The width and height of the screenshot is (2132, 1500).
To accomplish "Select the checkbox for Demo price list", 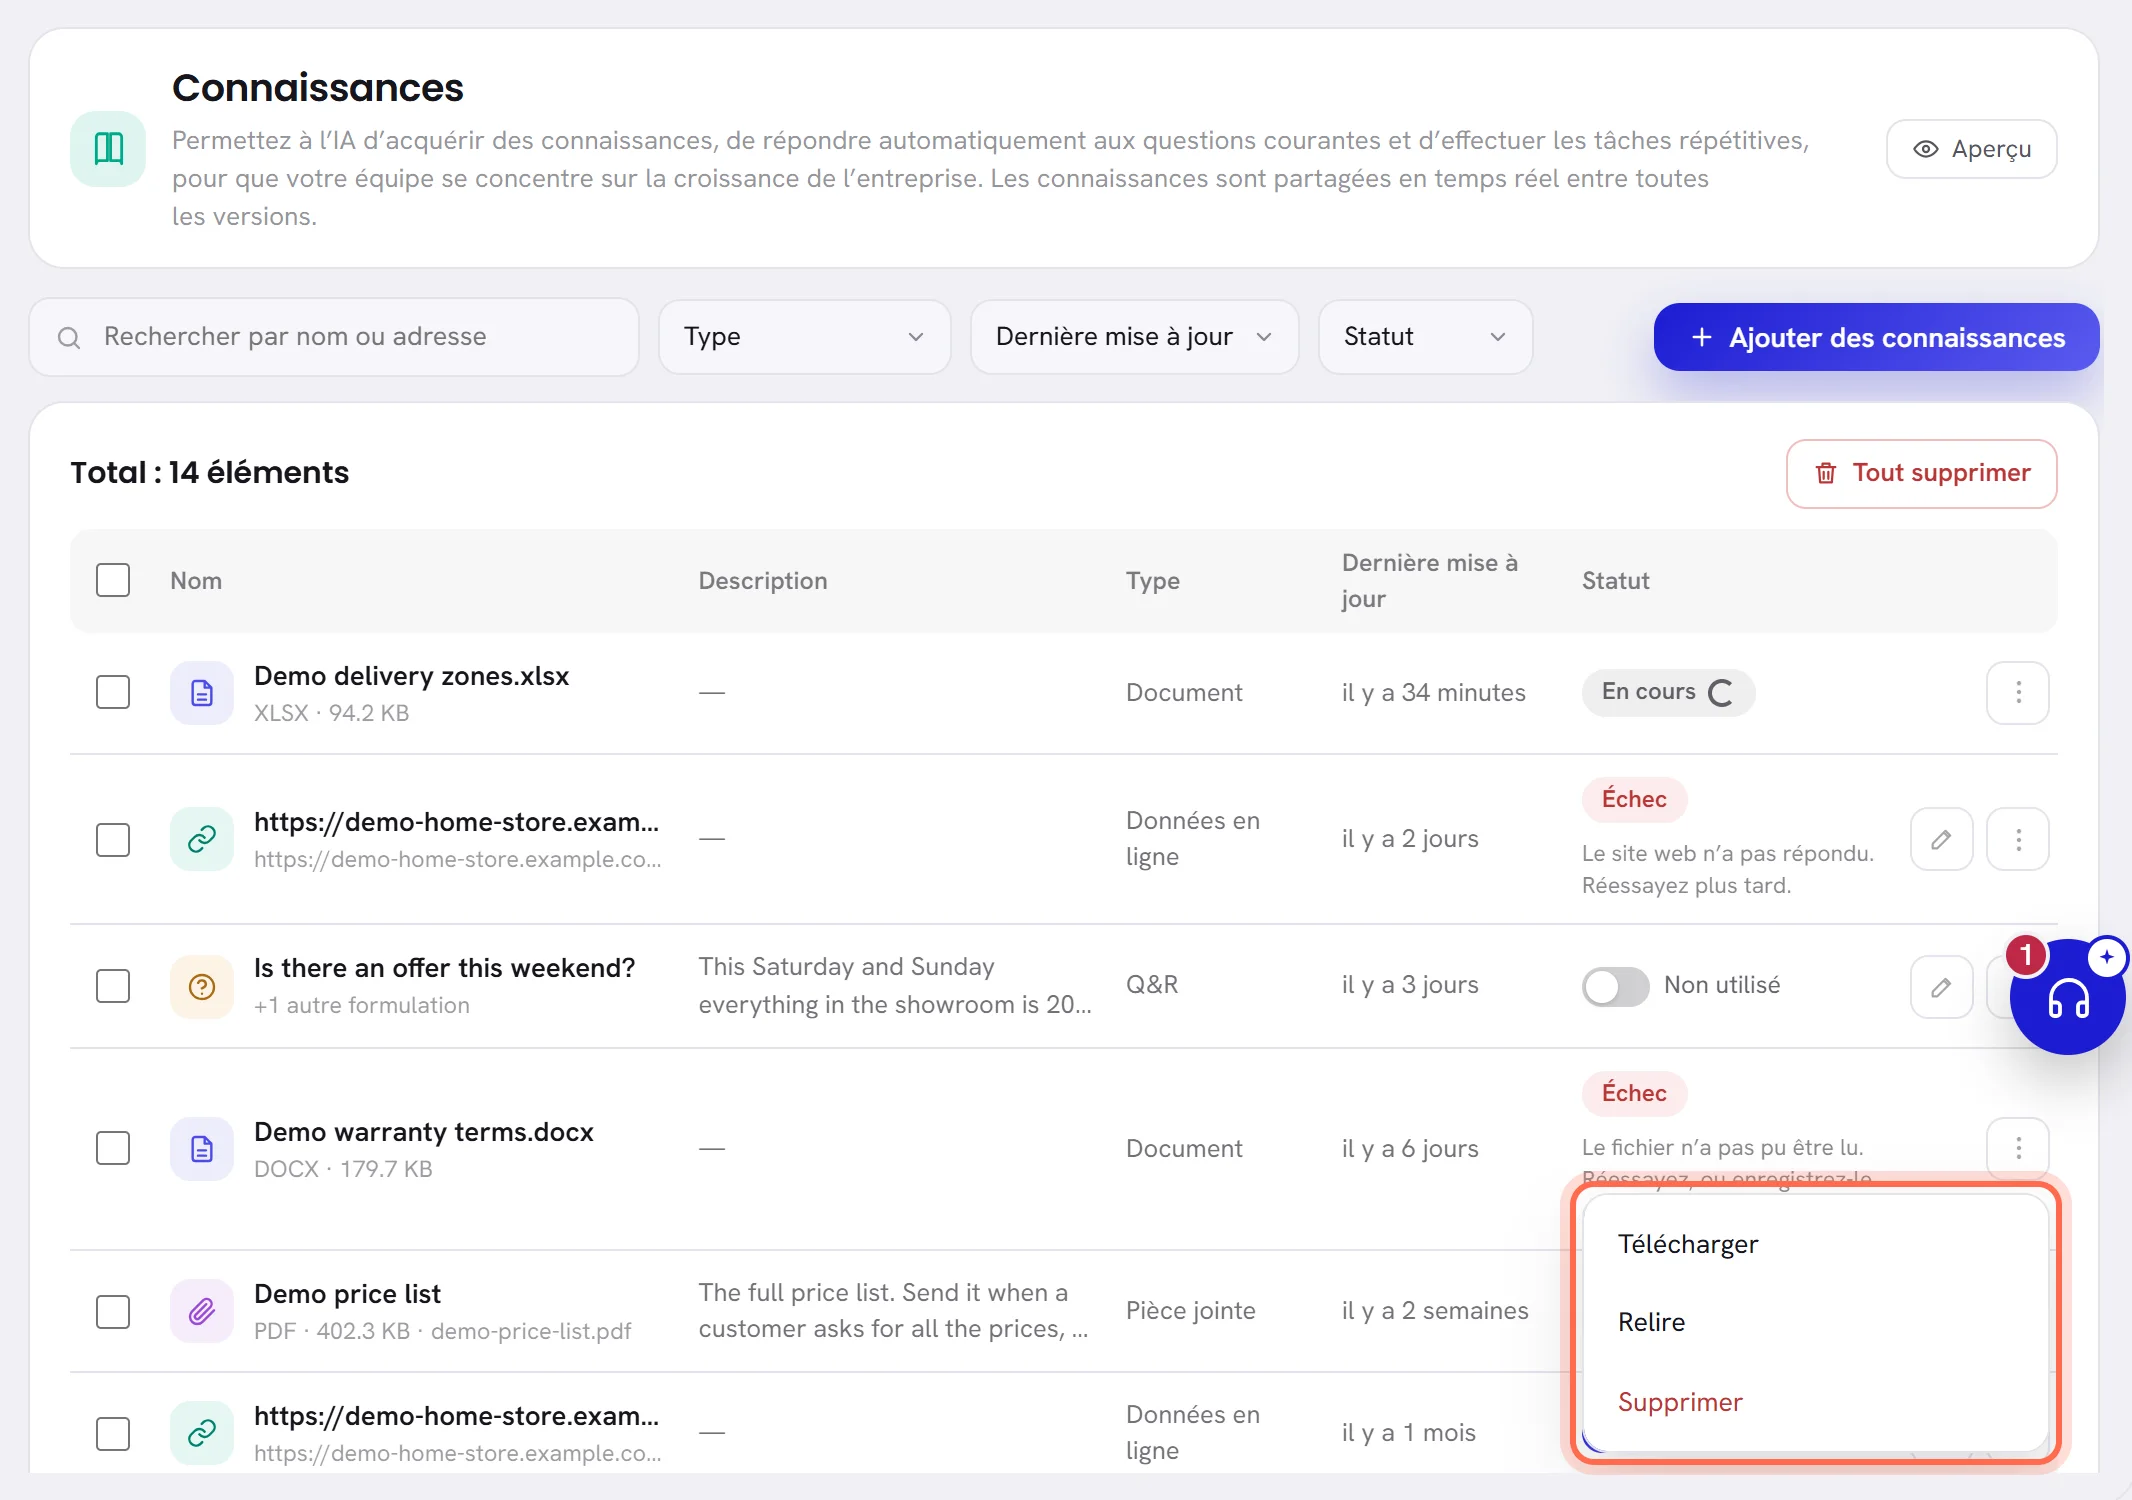I will [113, 1311].
